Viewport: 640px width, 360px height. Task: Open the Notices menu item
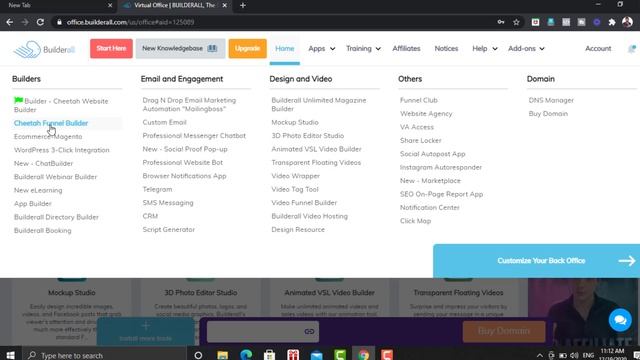click(x=446, y=48)
